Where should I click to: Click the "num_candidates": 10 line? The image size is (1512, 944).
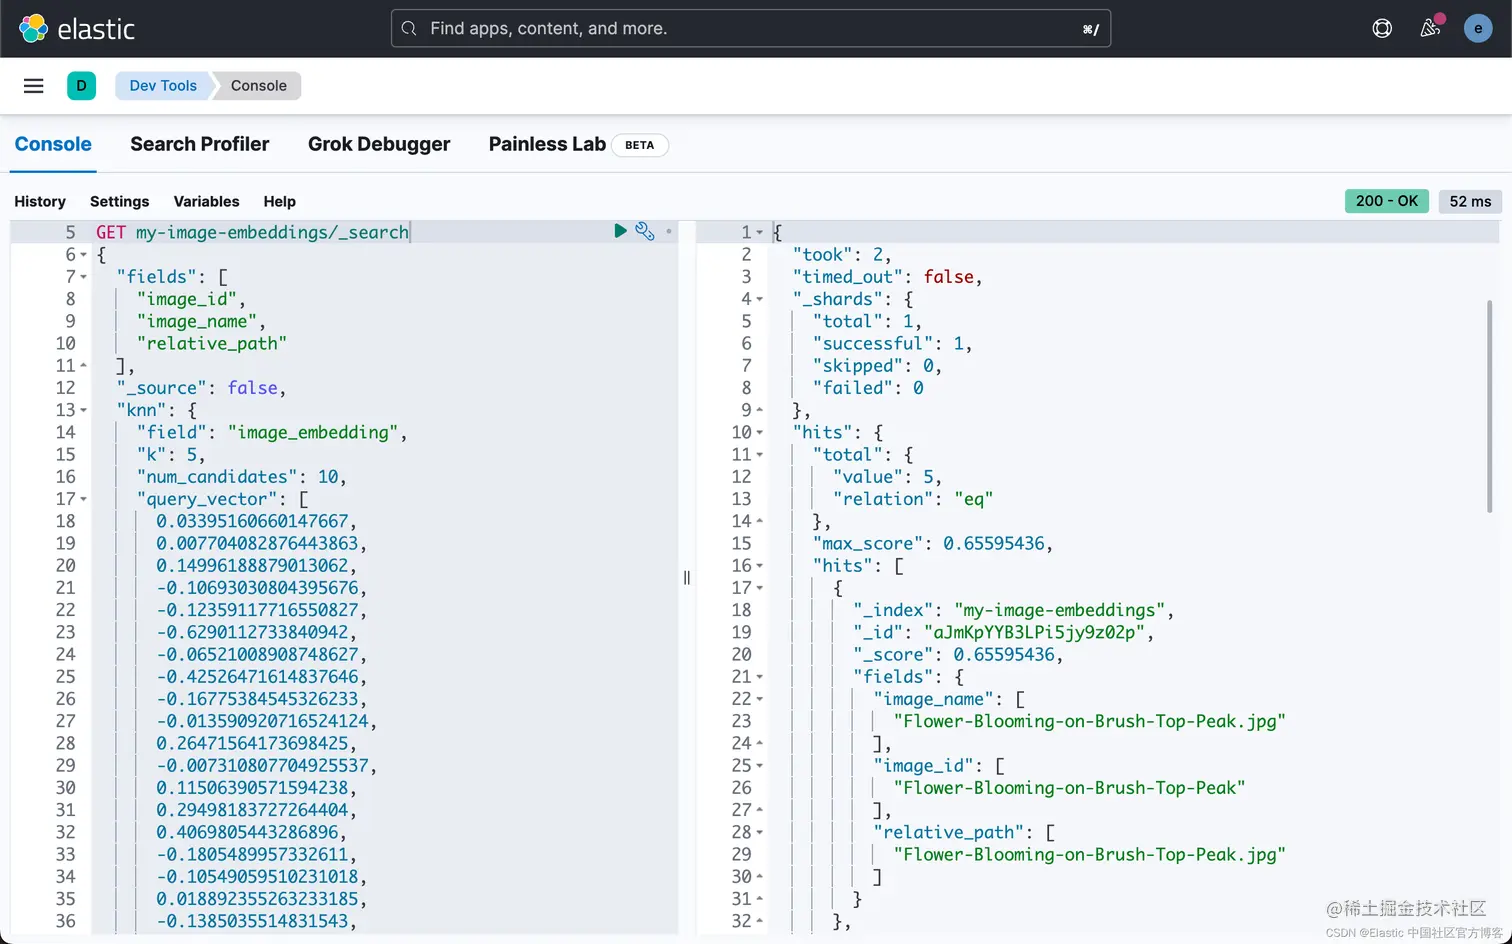[x=242, y=477]
